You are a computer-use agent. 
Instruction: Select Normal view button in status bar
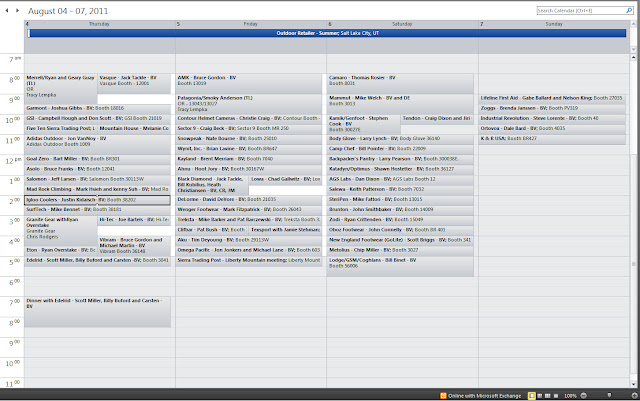pyautogui.click(x=531, y=396)
